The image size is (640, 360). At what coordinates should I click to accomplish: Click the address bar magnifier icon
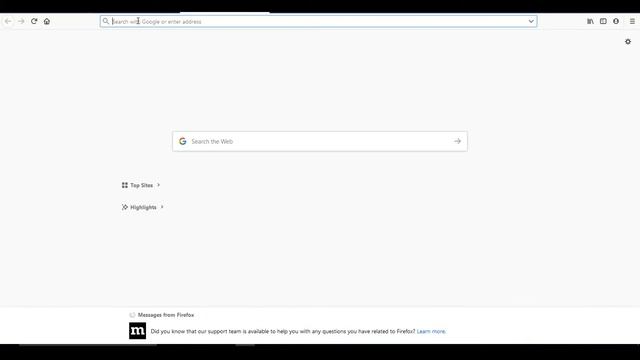(x=106, y=21)
